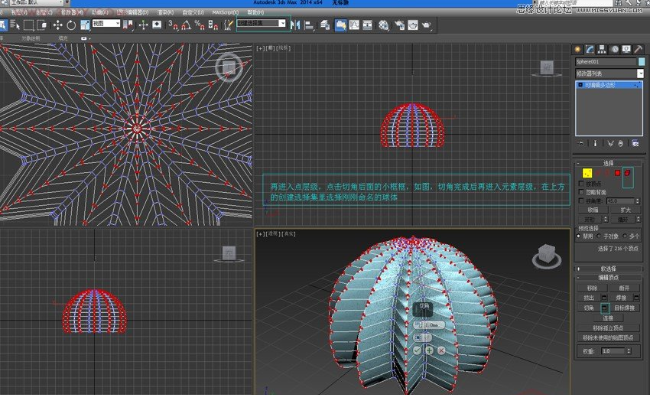650x395 pixels.
Task: Click the Use Pivot Point Center icon
Action: click(x=129, y=25)
